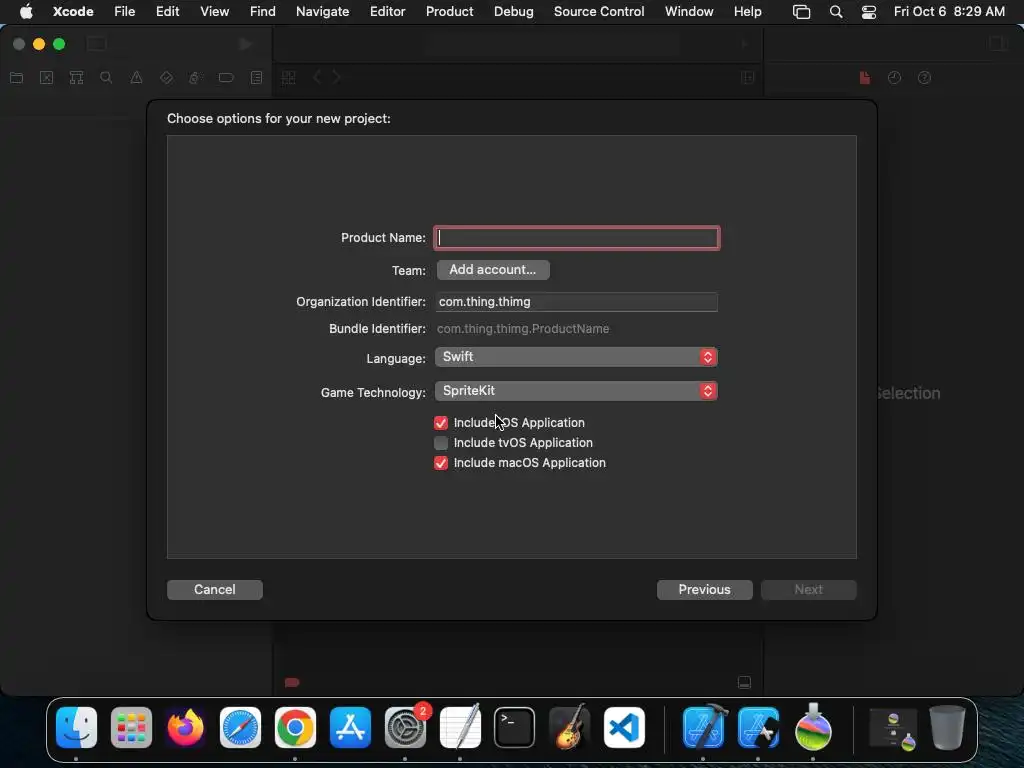Toggle the navigator sidebar button
The height and width of the screenshot is (768, 1024).
[x=97, y=44]
